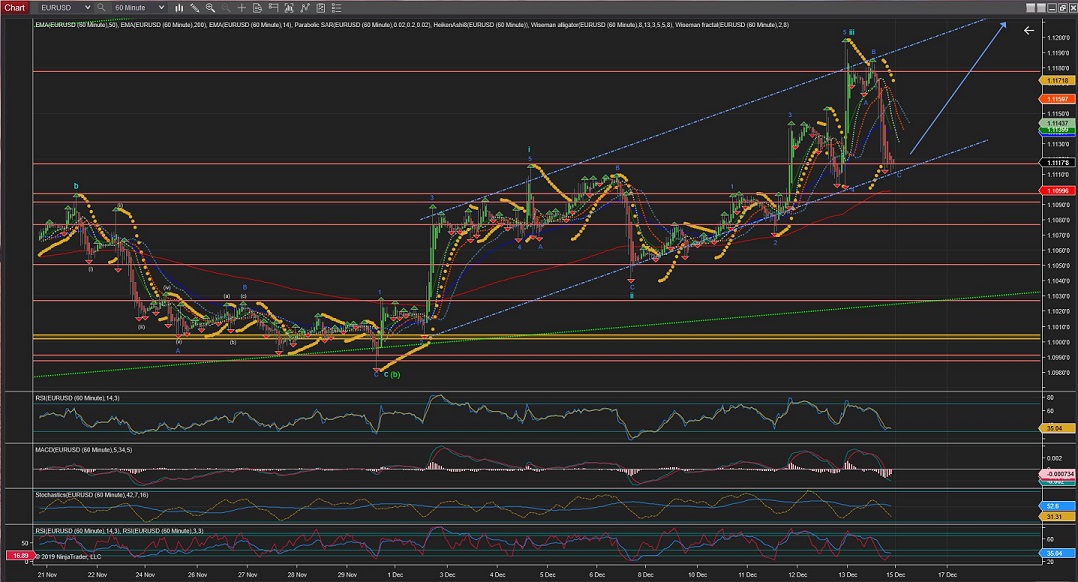Click the zoom out magnifier icon
This screenshot has width=1078, height=582.
226,8
